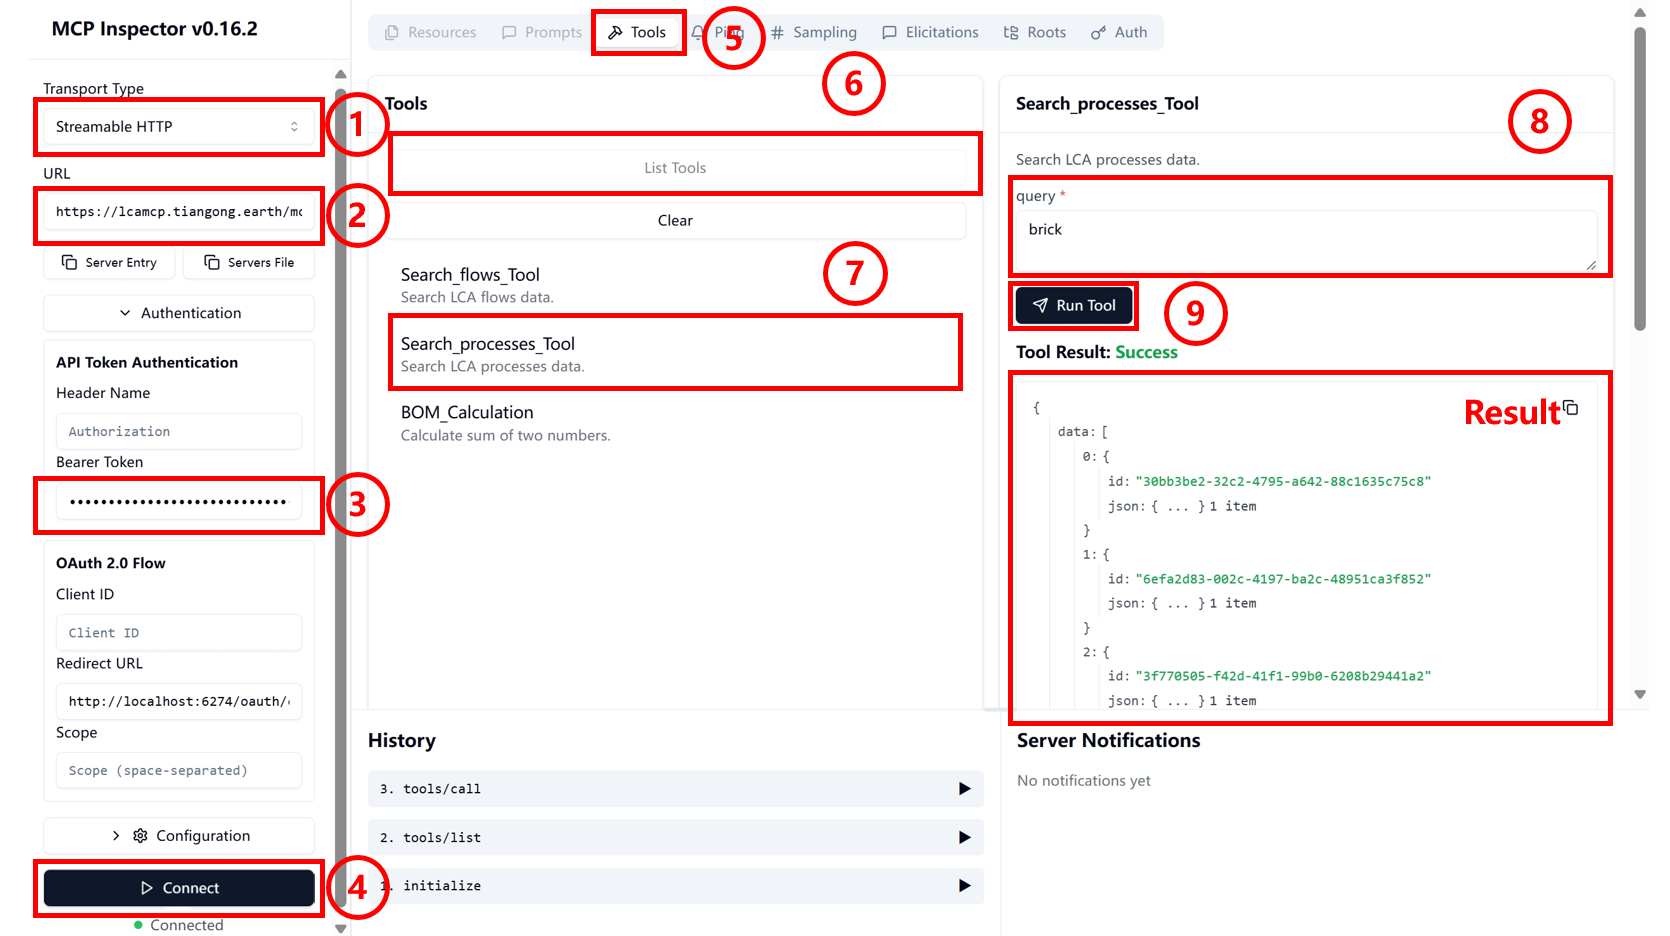This screenshot has width=1670, height=936.
Task: Expand the tools/list history entry arrow
Action: 964,837
